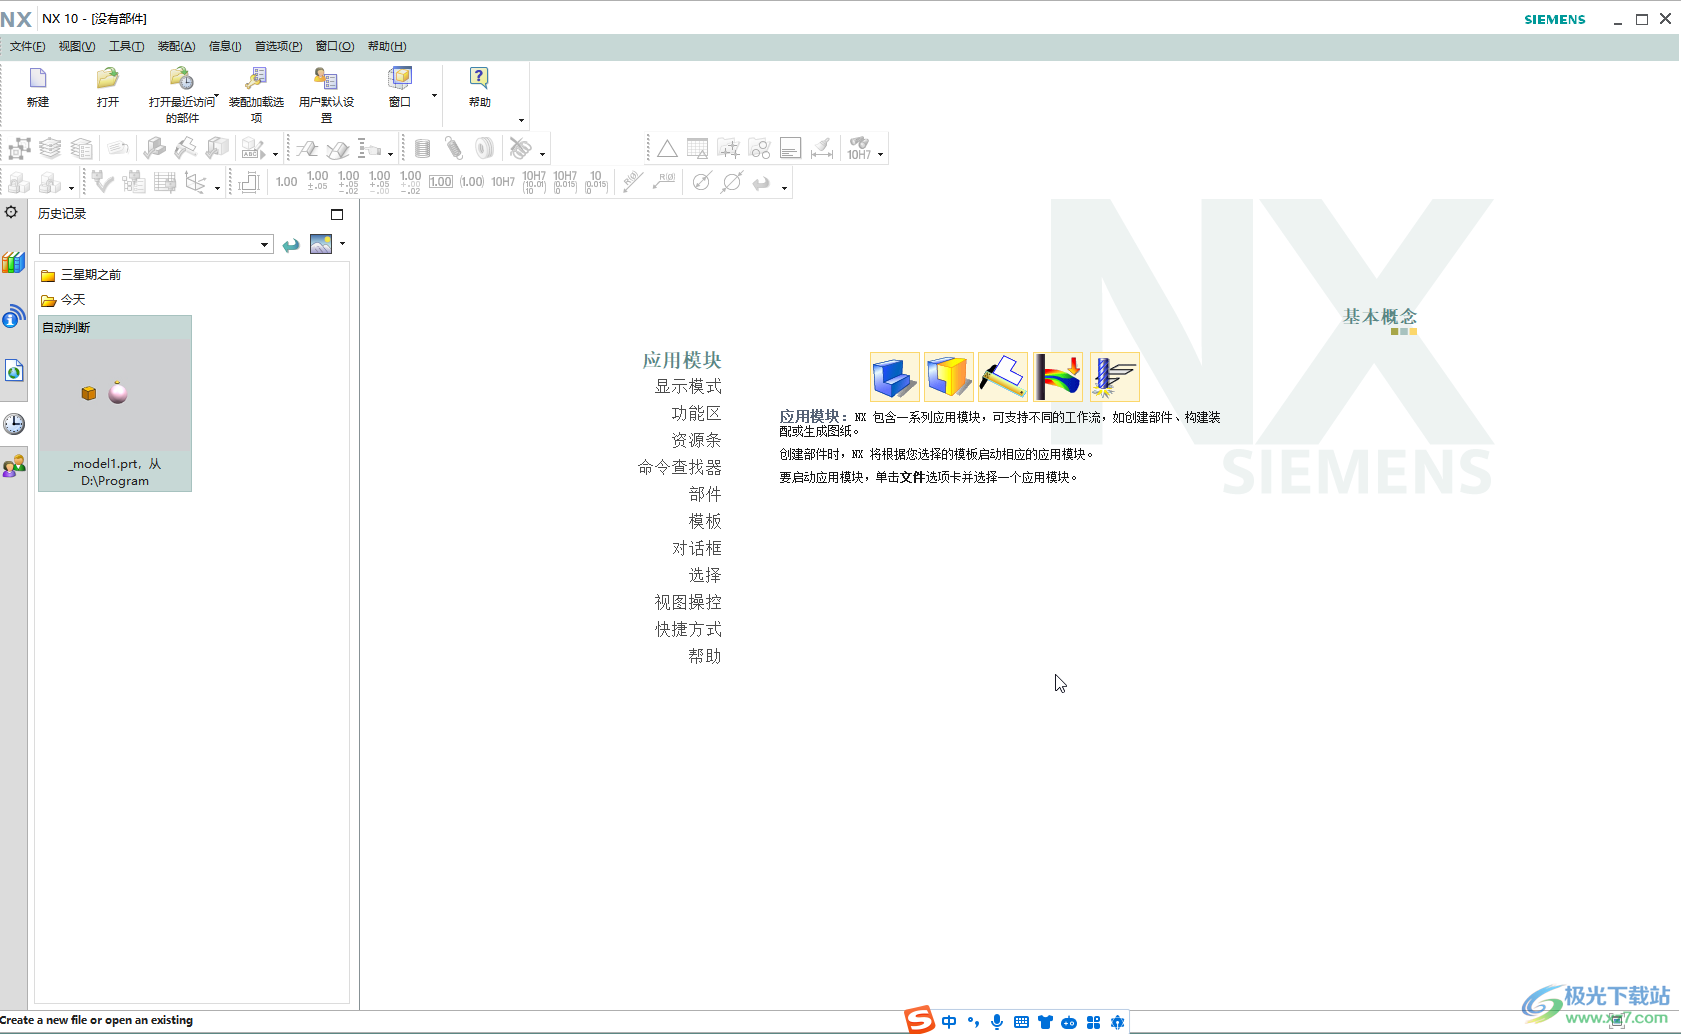This screenshot has height=1034, width=1681.
Task: Click the 命令查找器 link
Action: 680,467
